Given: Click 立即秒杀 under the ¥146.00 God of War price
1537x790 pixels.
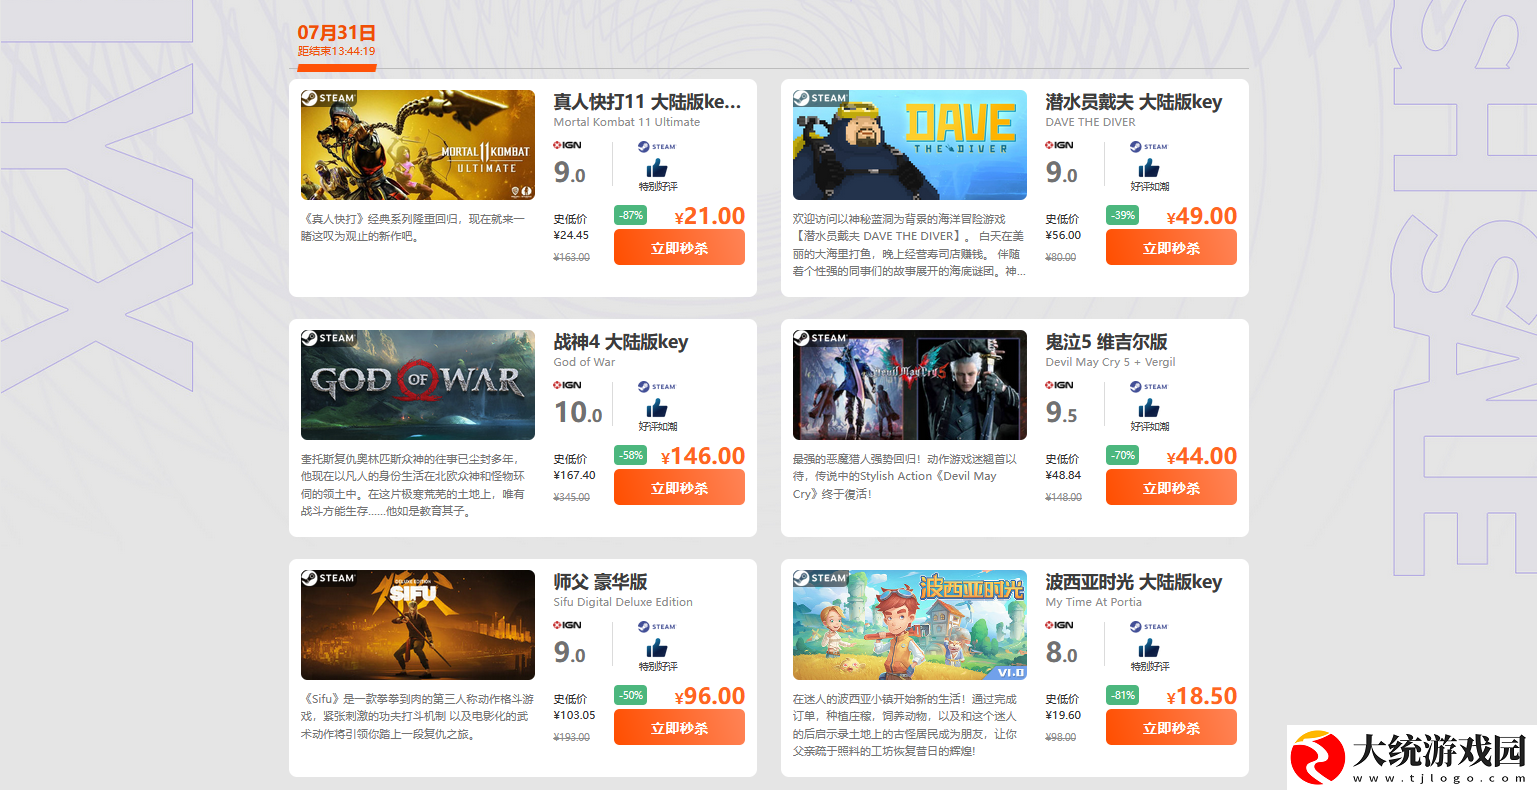Looking at the screenshot, I should point(679,487).
